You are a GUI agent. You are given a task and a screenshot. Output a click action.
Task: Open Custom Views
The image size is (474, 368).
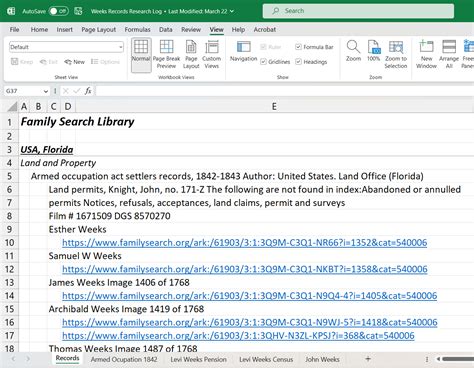tap(212, 54)
